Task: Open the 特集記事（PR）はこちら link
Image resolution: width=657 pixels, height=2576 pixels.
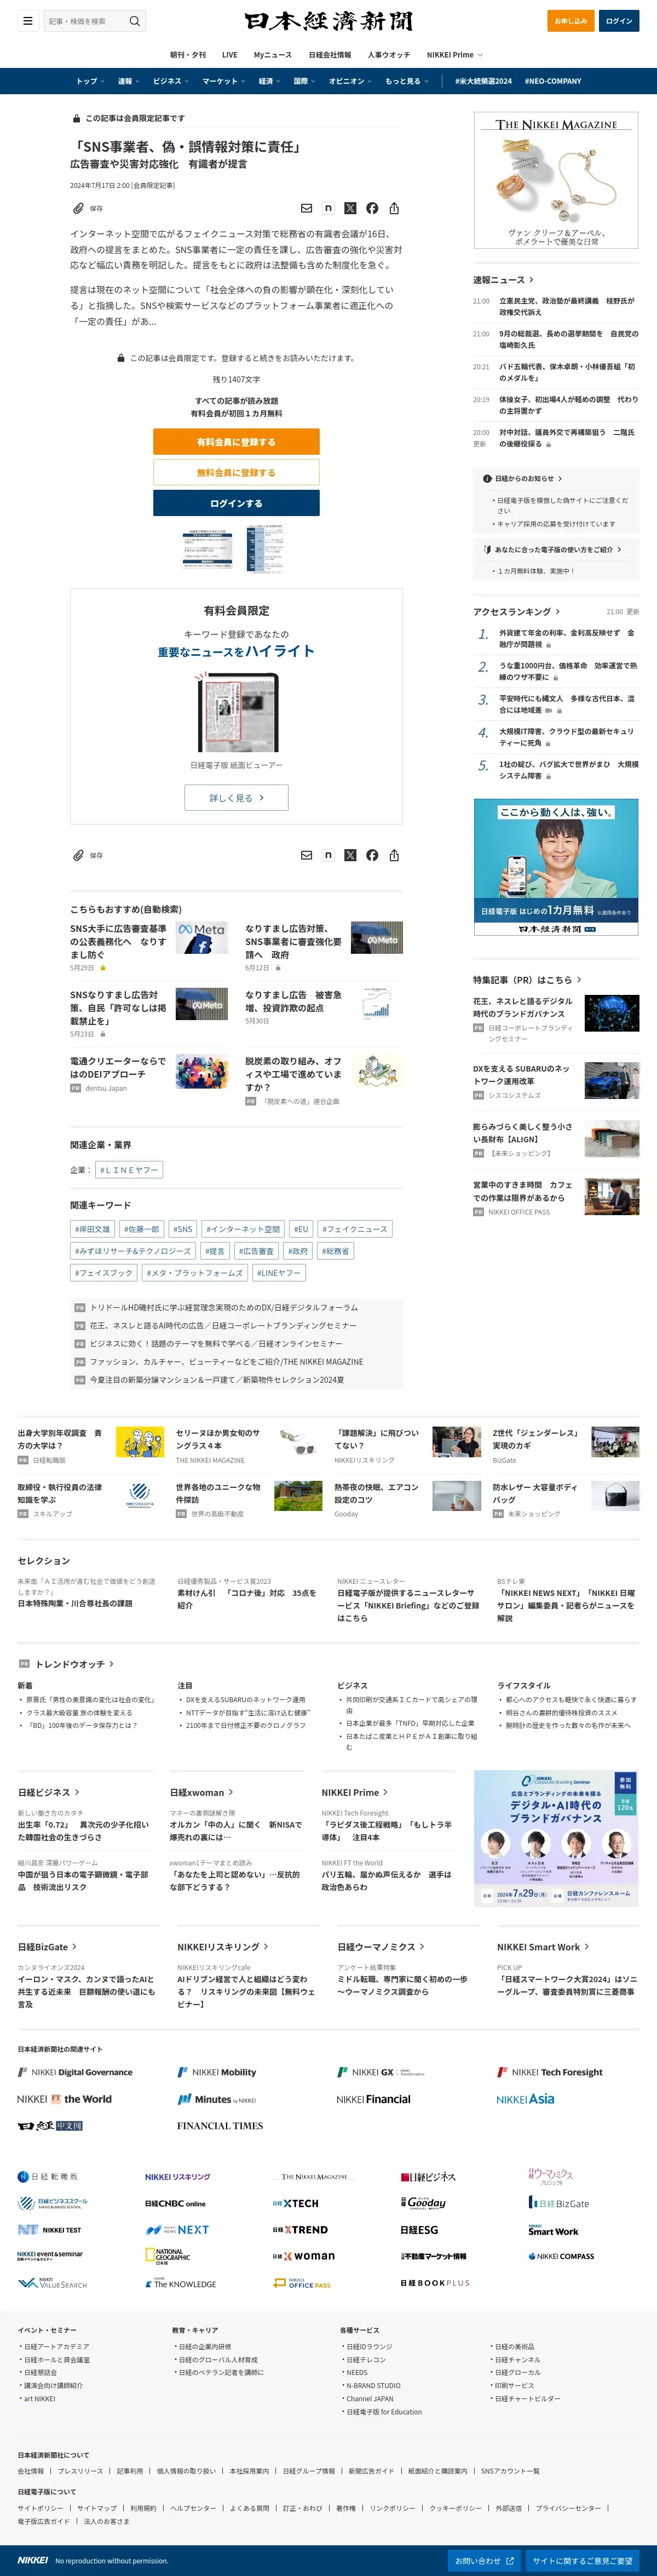Action: 527,980
